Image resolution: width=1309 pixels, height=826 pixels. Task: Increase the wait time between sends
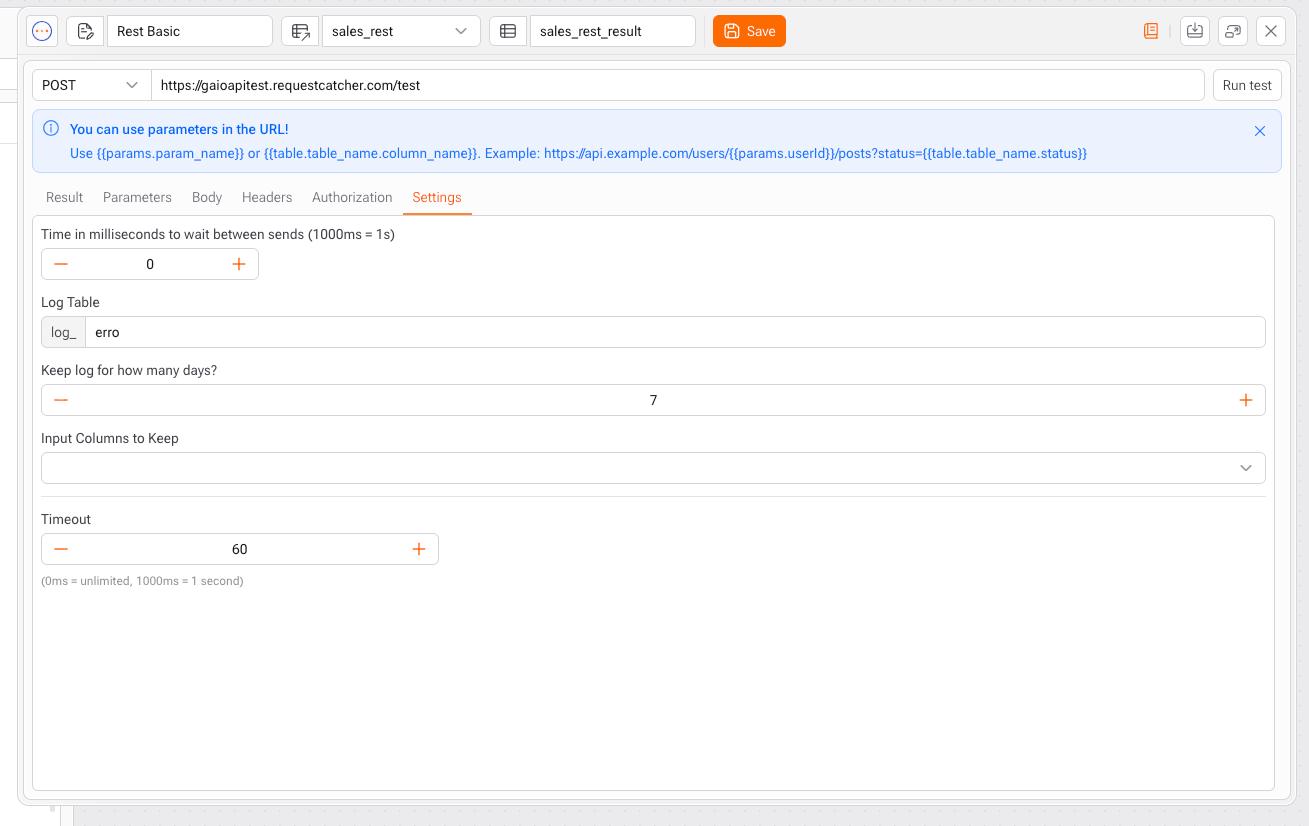(x=239, y=264)
